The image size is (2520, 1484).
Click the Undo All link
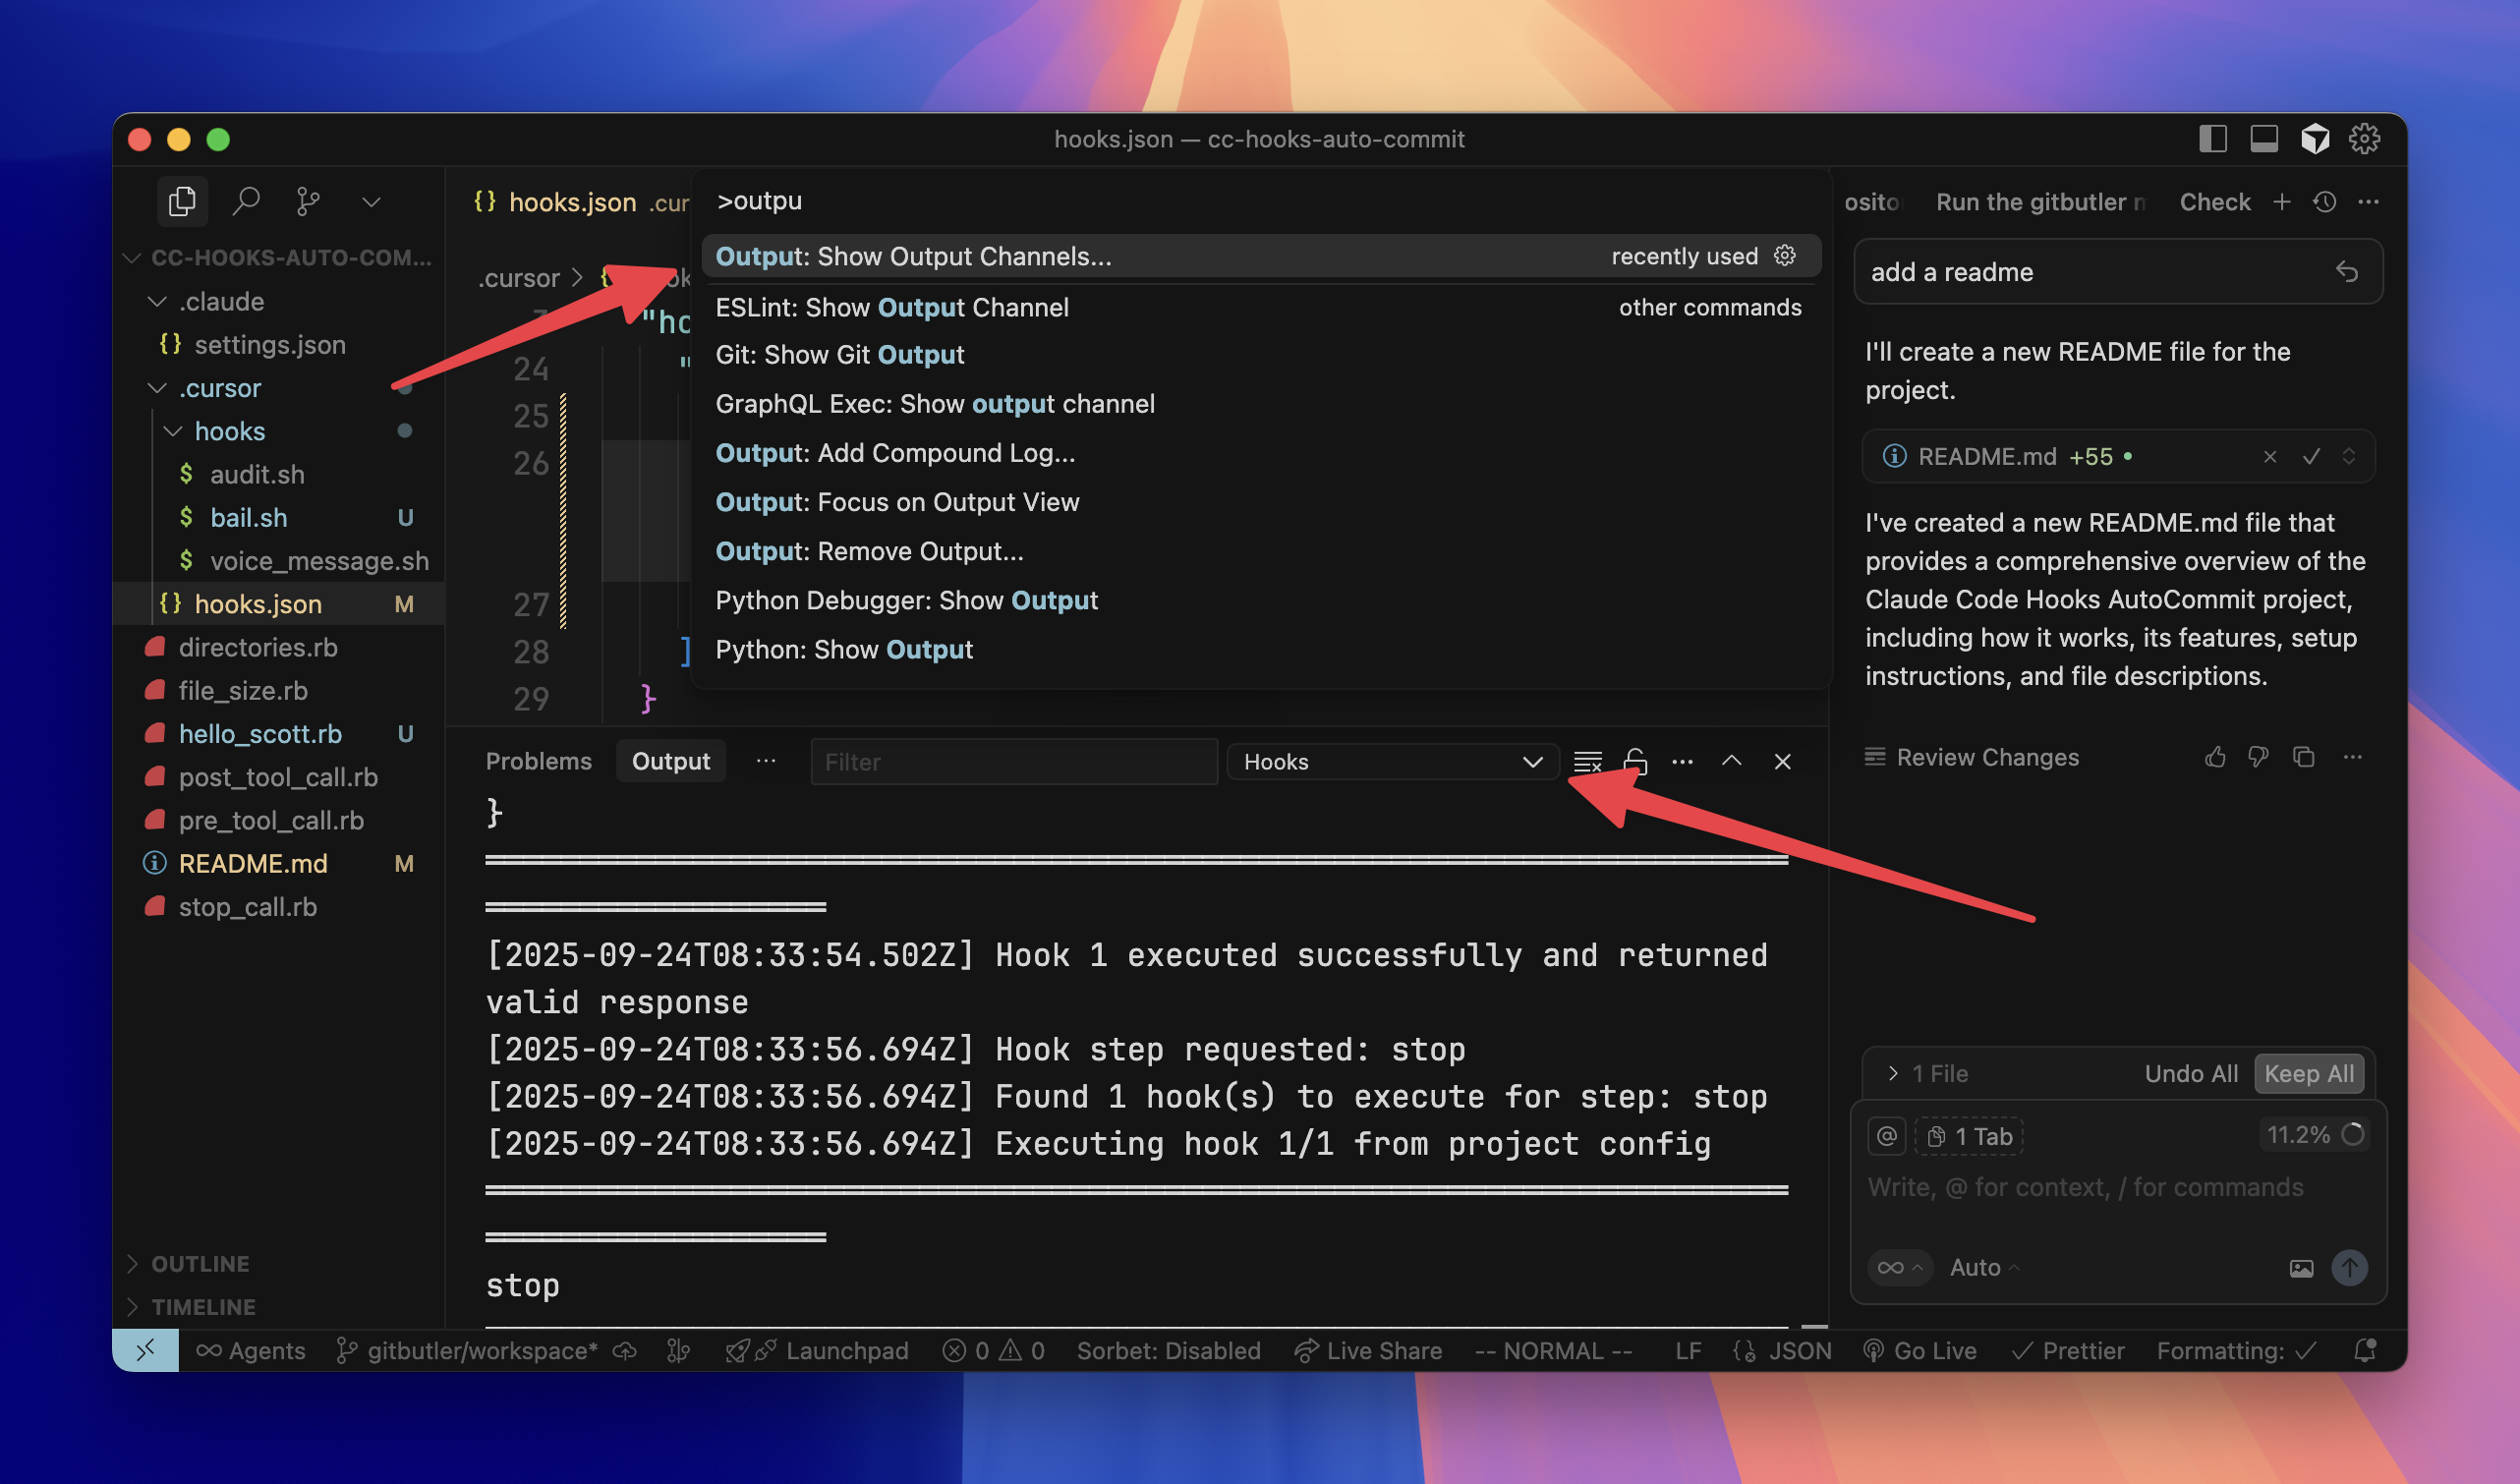pyautogui.click(x=2191, y=1073)
